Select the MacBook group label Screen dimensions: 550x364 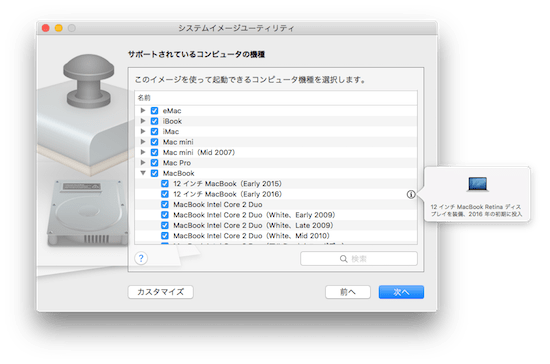point(179,173)
